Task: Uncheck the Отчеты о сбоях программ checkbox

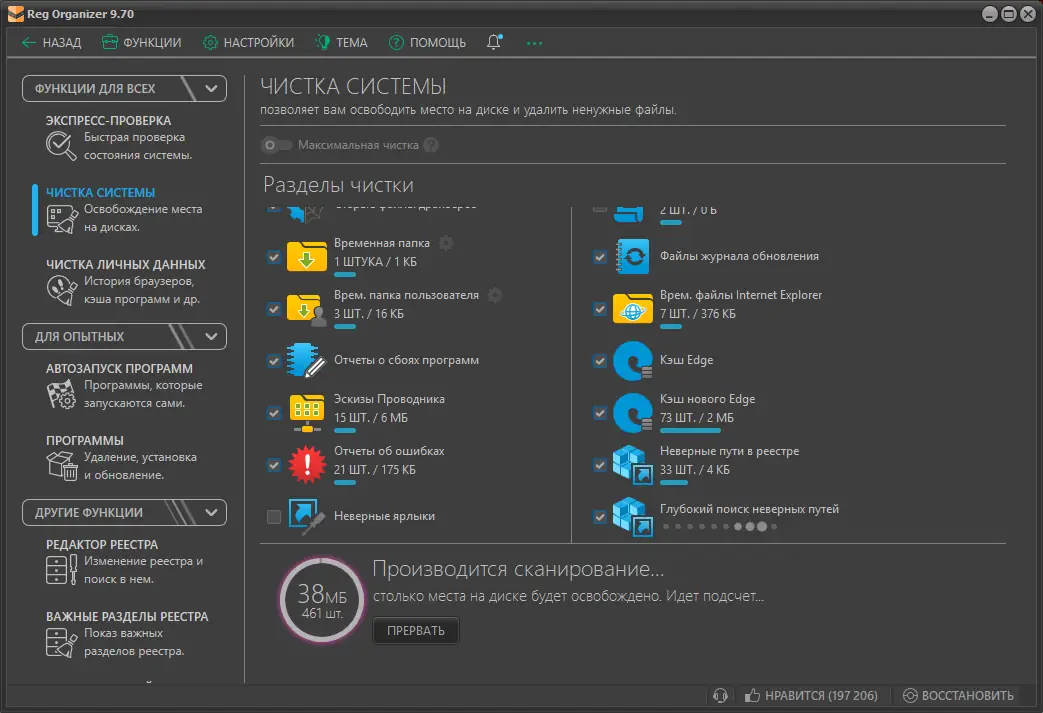Action: tap(273, 360)
